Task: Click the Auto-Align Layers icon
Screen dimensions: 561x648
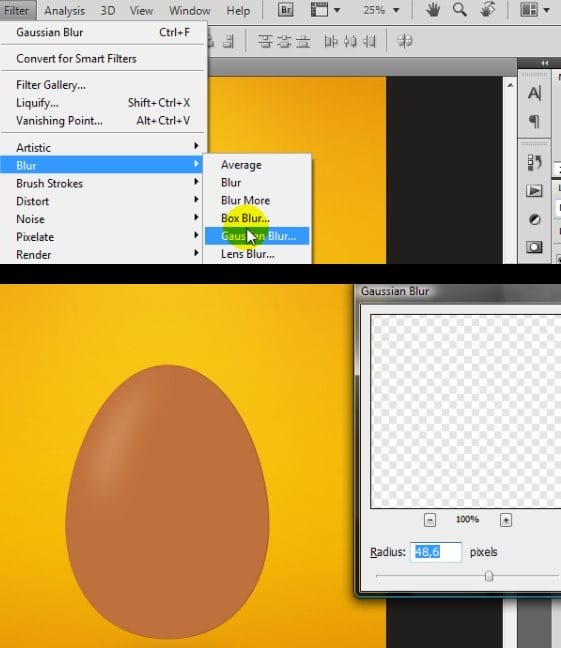Action: click(404, 41)
